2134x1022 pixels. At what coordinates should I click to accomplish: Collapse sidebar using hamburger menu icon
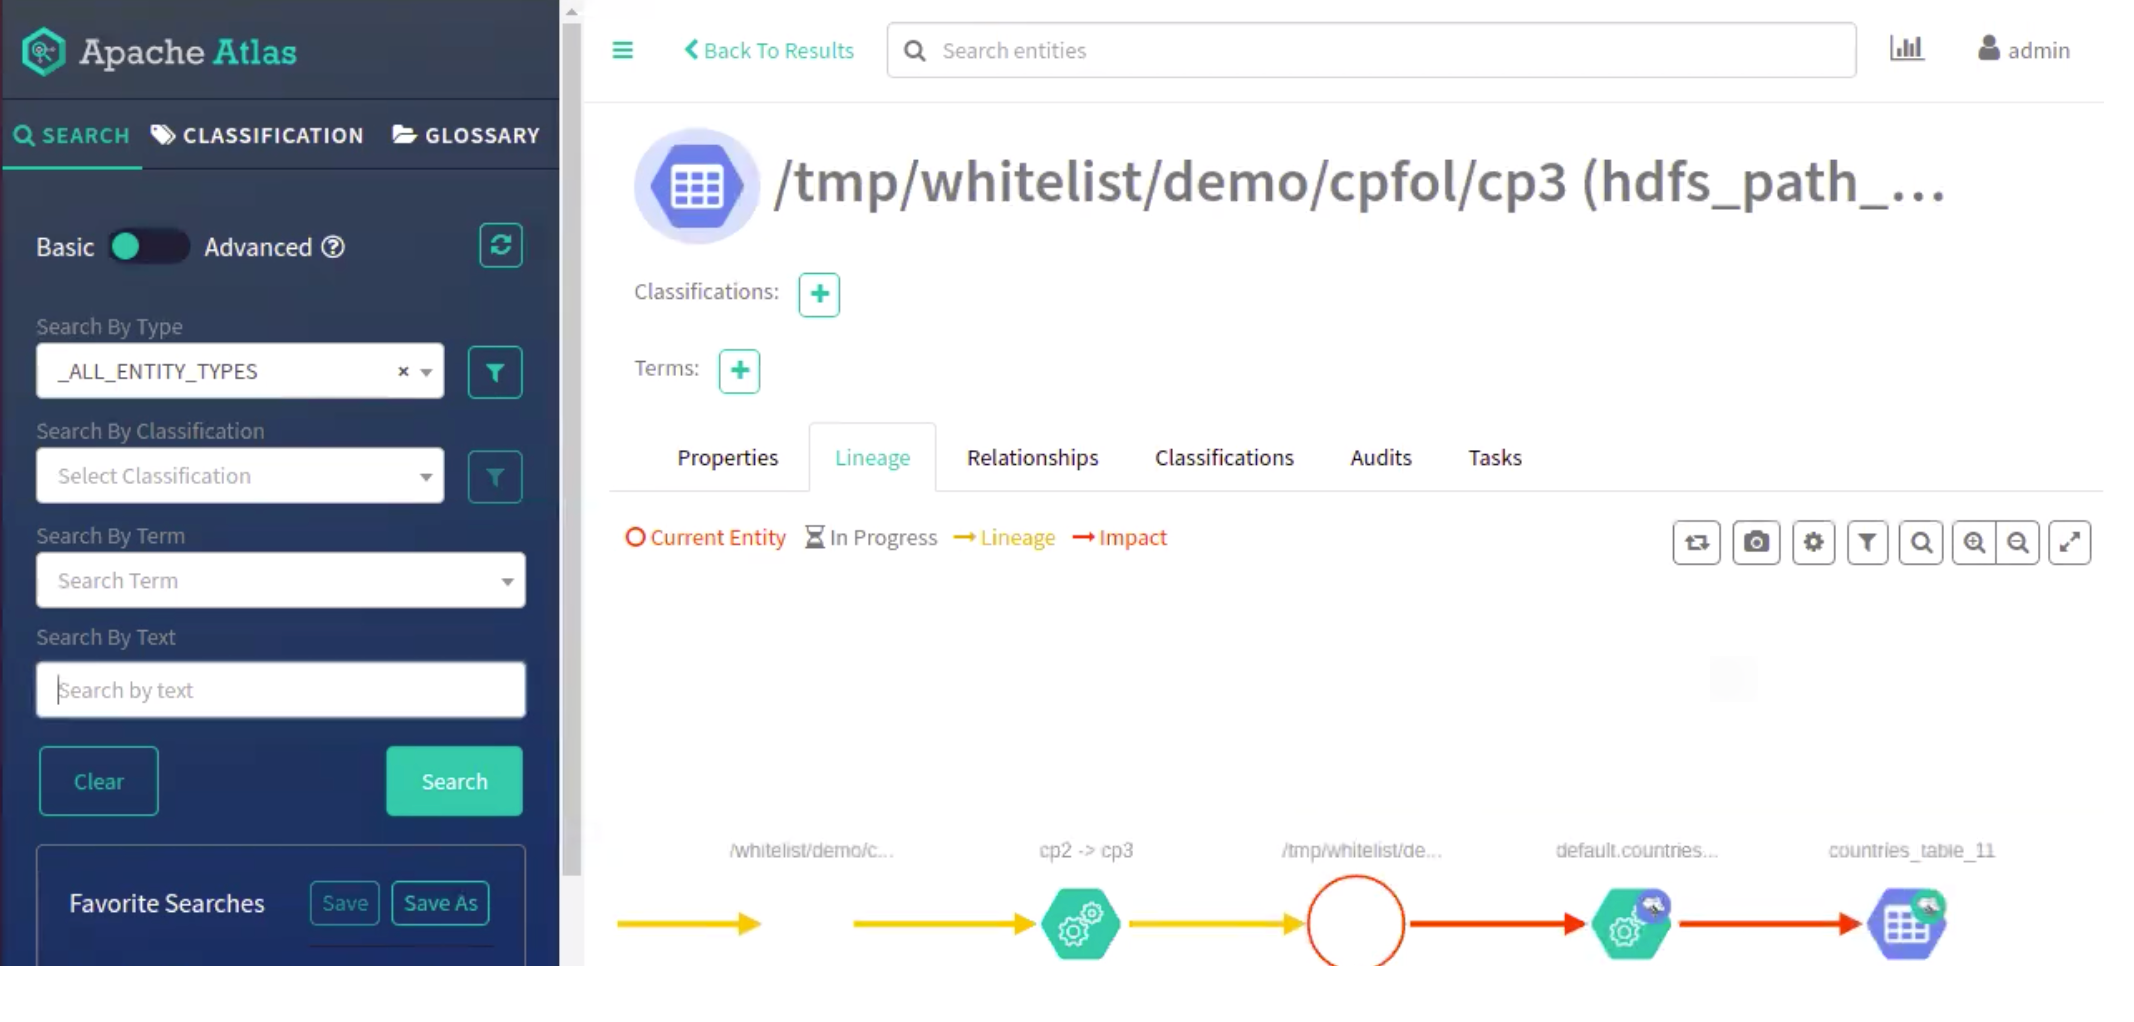pyautogui.click(x=622, y=50)
